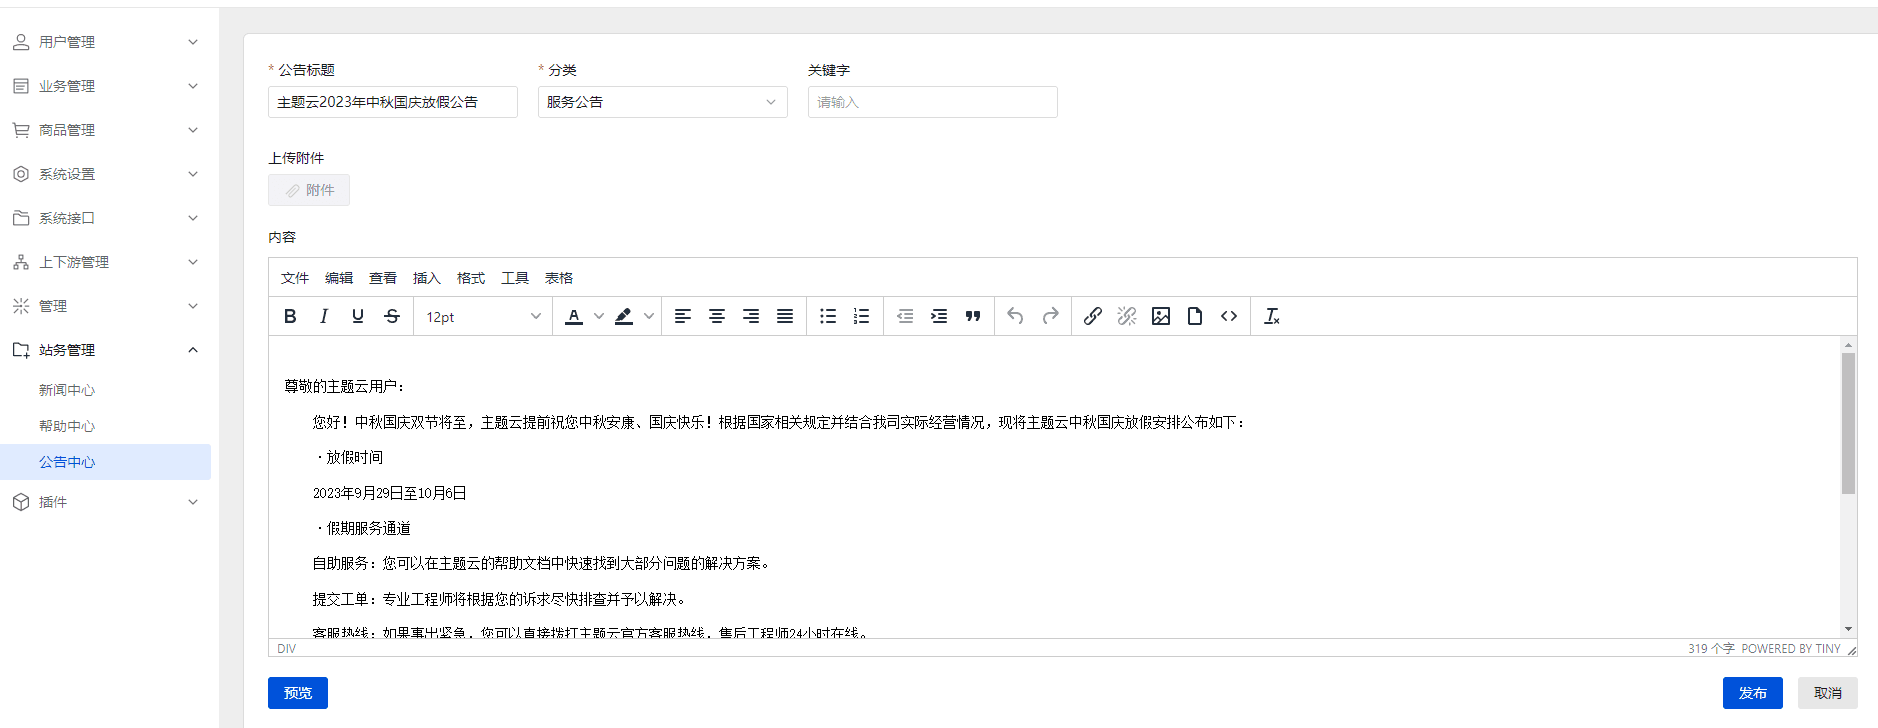1878x728 pixels.
Task: Remove hyperlink with unlink icon
Action: (1127, 316)
